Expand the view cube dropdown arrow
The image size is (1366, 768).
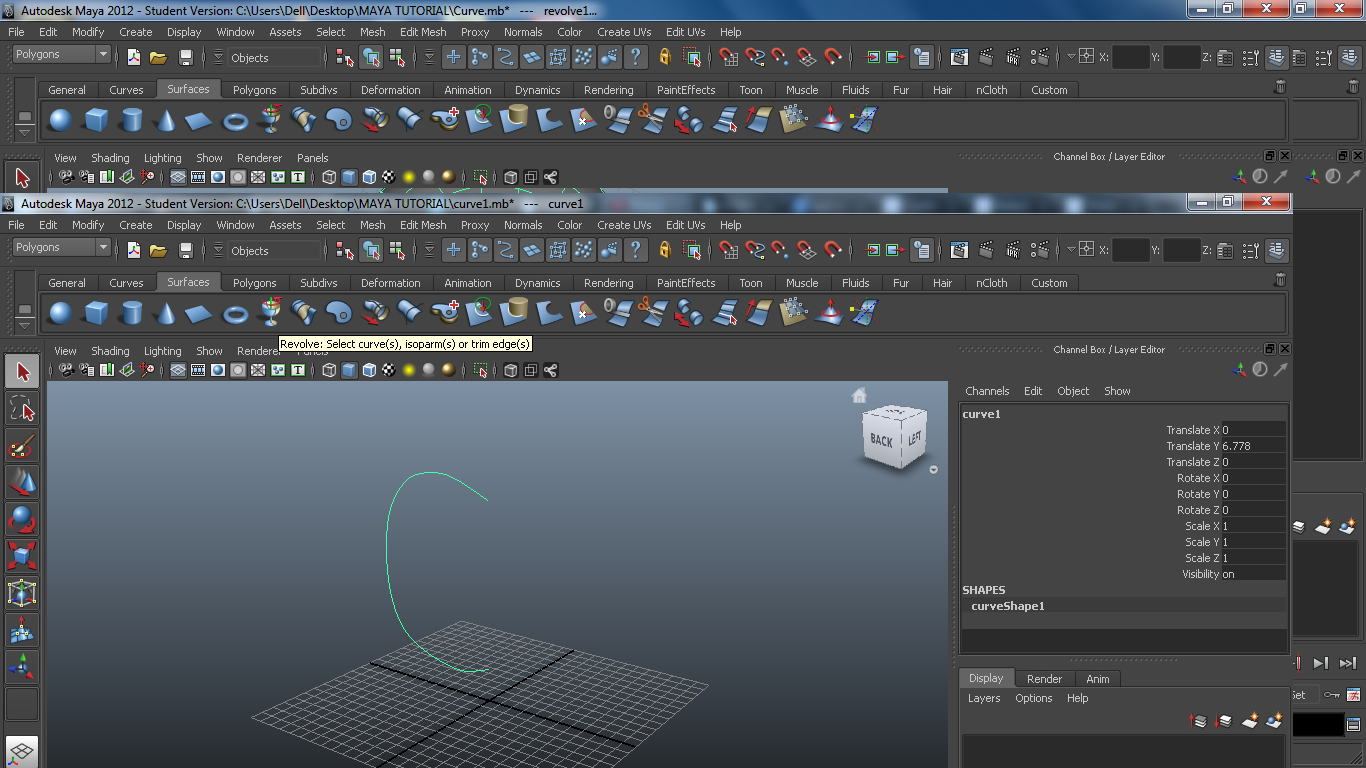(933, 470)
